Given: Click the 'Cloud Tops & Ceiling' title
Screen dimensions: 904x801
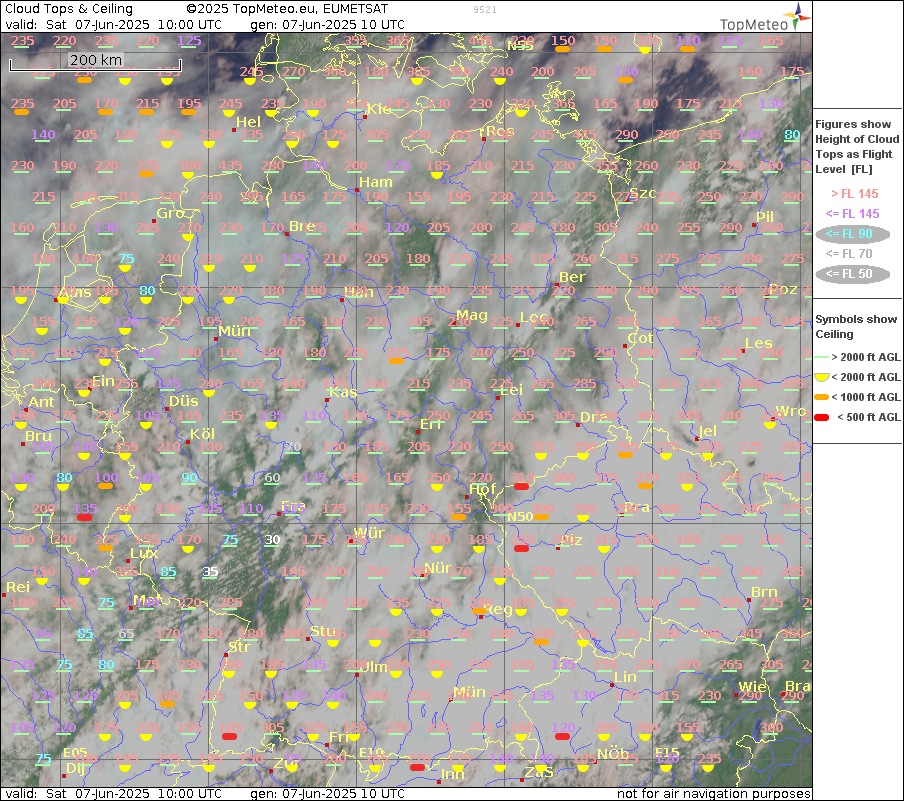Looking at the screenshot, I should coord(69,9).
